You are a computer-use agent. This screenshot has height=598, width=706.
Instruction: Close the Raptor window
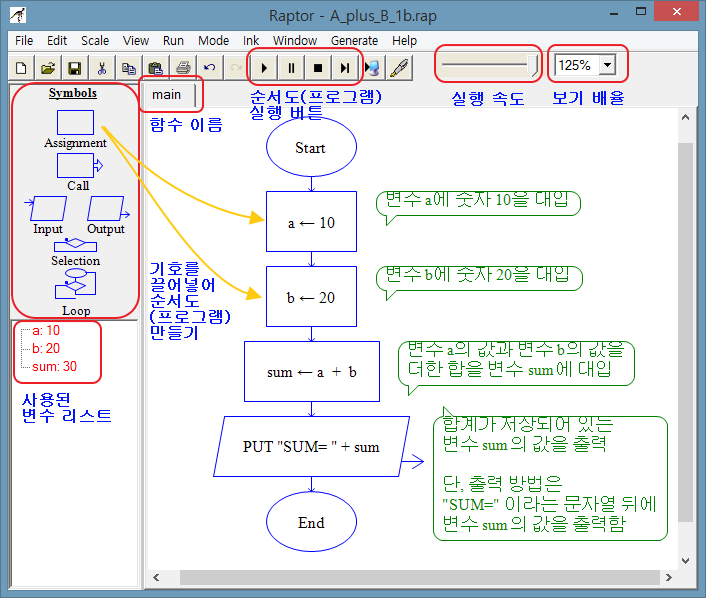click(676, 12)
